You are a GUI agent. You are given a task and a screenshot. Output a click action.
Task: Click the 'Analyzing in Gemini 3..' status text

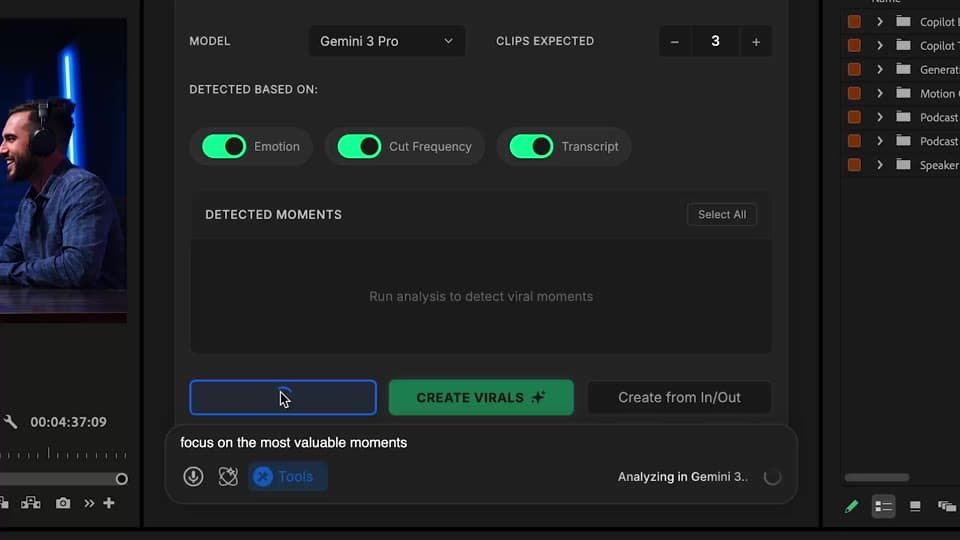point(683,477)
